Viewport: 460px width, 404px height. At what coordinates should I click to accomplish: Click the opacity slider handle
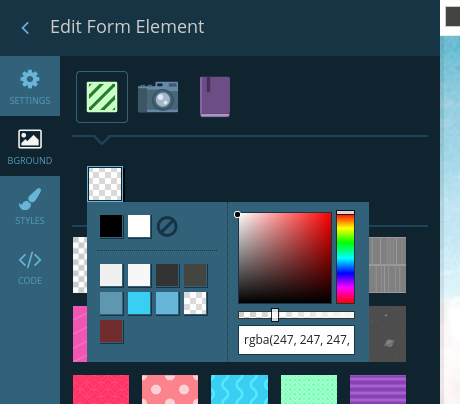pyautogui.click(x=275, y=315)
